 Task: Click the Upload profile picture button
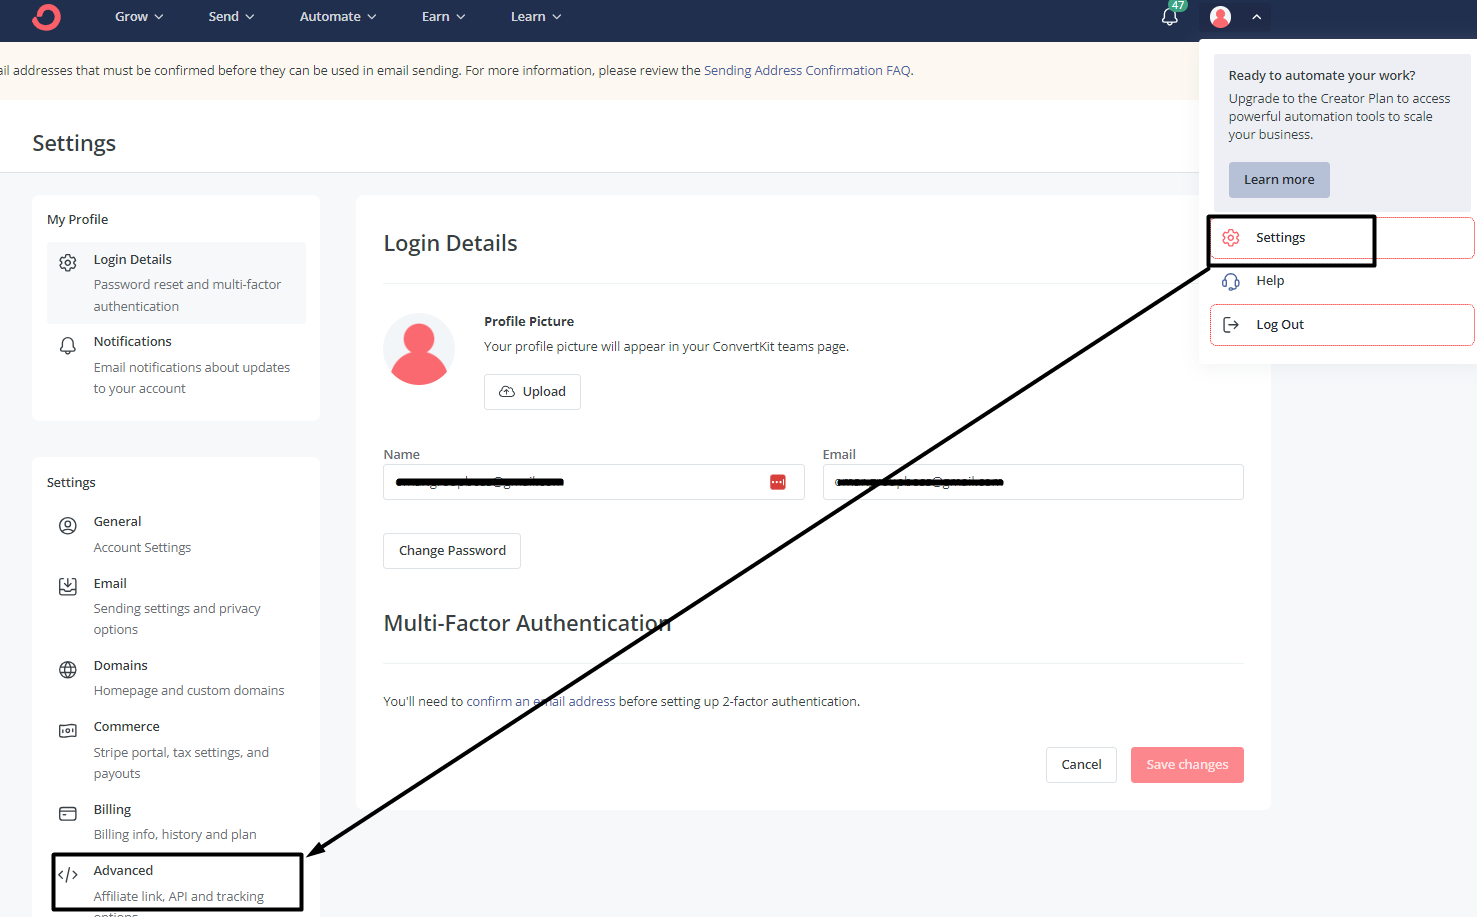tap(532, 392)
